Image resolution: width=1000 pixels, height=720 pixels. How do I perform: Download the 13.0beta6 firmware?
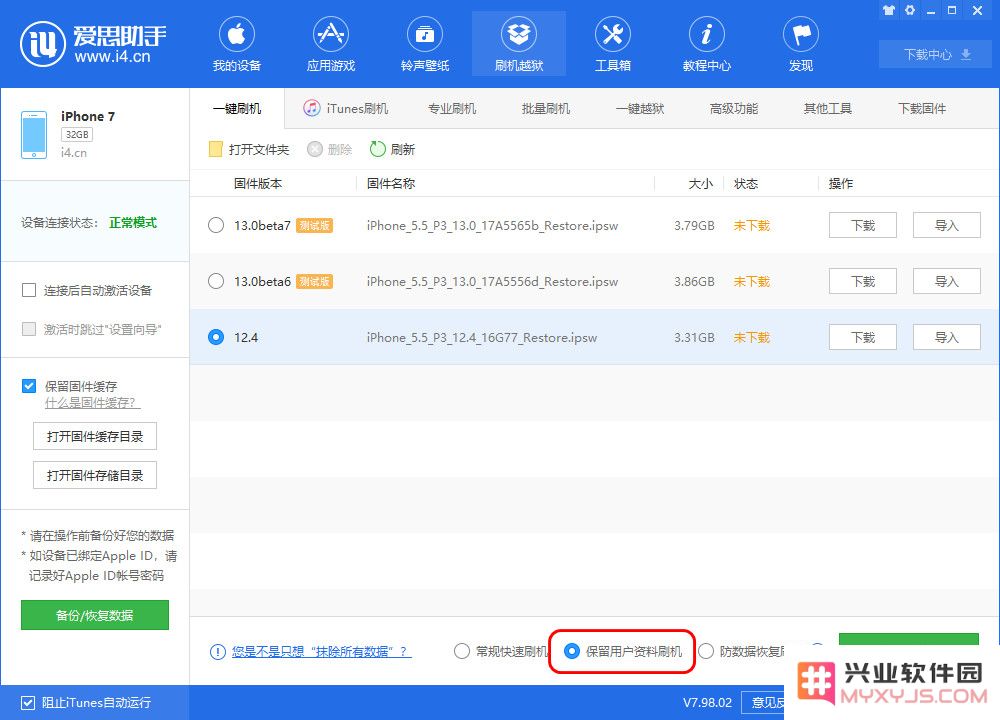coord(862,281)
